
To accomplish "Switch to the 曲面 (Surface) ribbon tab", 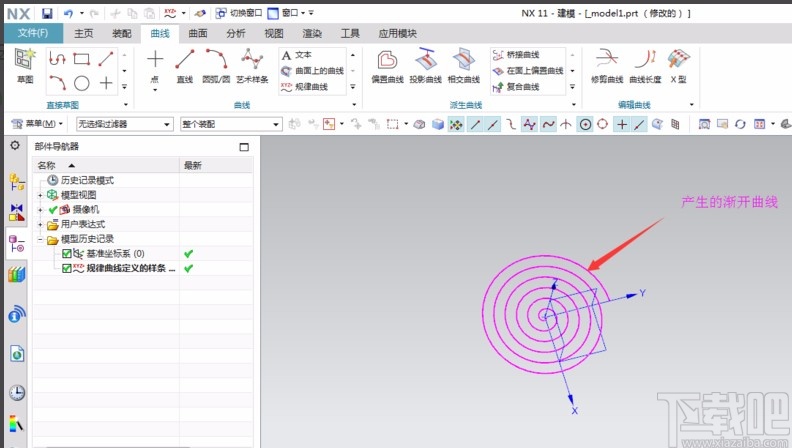I will (x=198, y=33).
